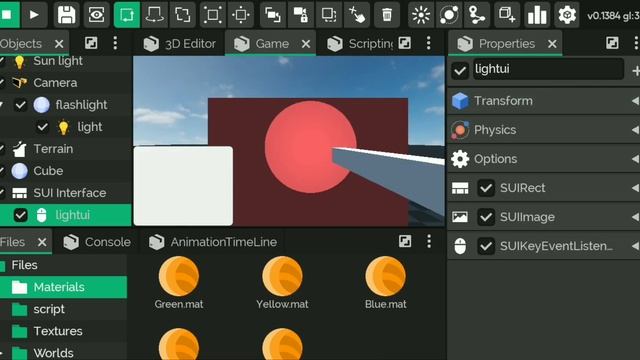Click the clone with dashed box icon

[x=329, y=15]
